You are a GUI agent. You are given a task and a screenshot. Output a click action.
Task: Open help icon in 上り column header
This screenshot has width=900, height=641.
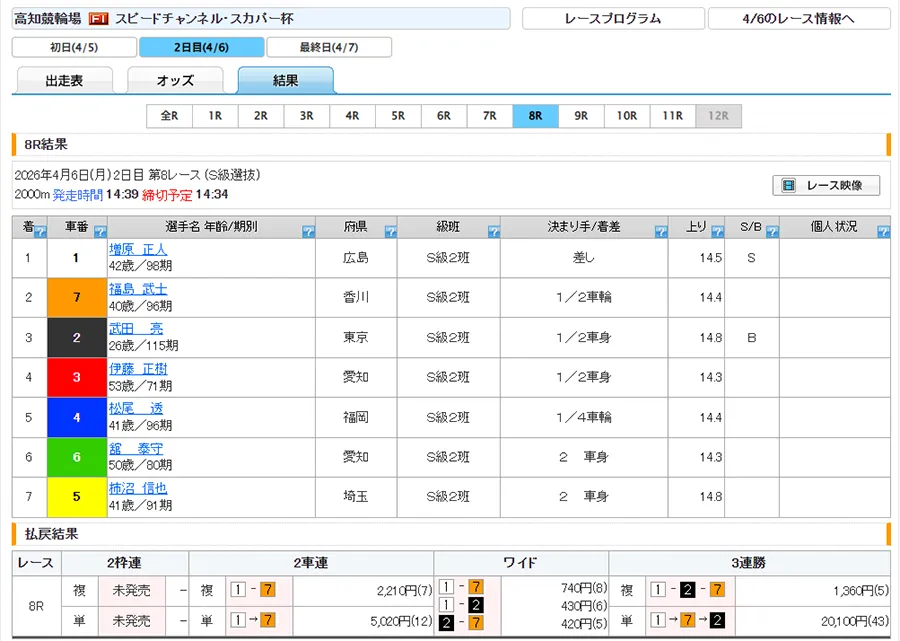click(715, 232)
